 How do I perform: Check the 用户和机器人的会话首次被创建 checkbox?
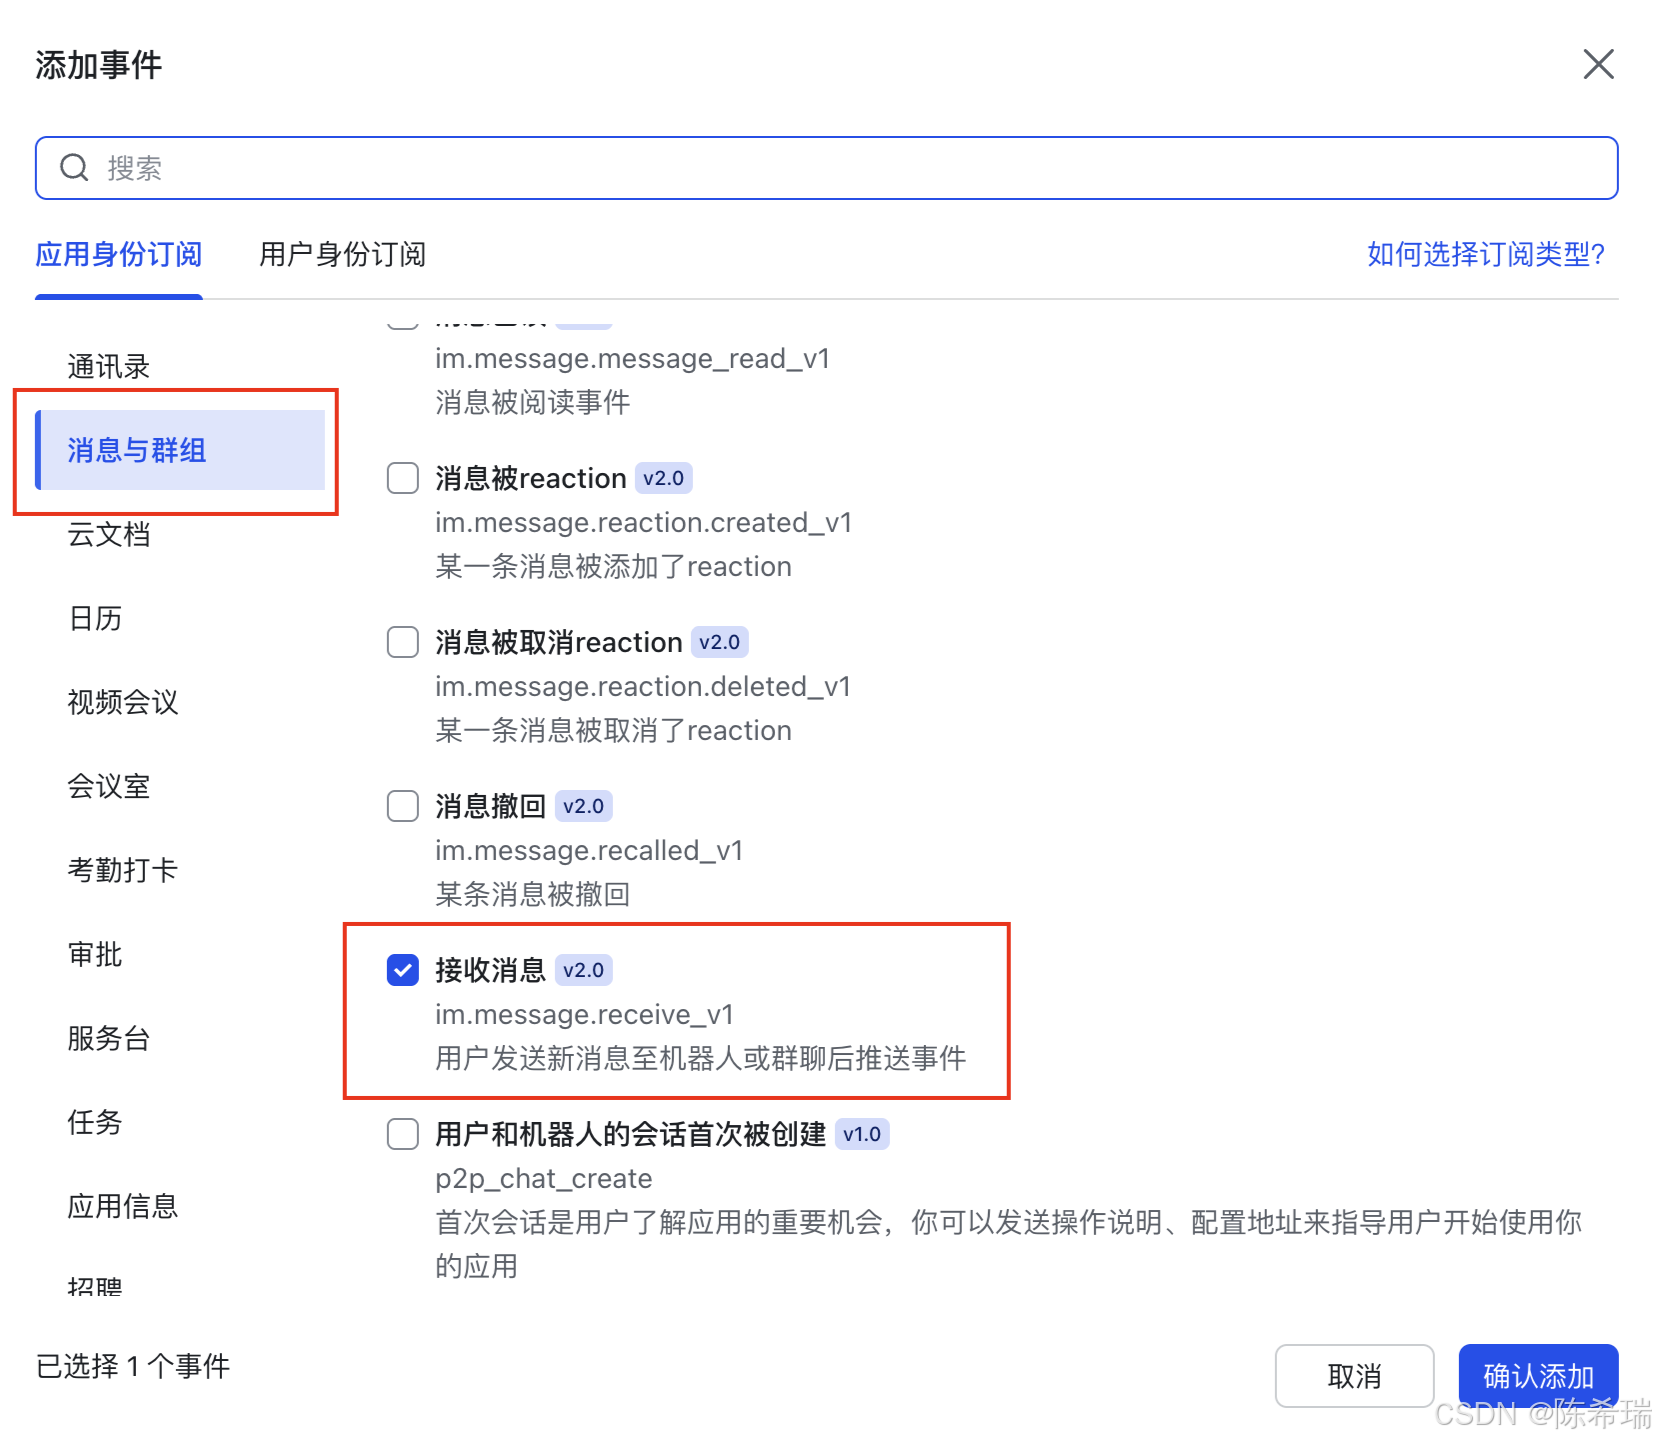coord(402,1134)
